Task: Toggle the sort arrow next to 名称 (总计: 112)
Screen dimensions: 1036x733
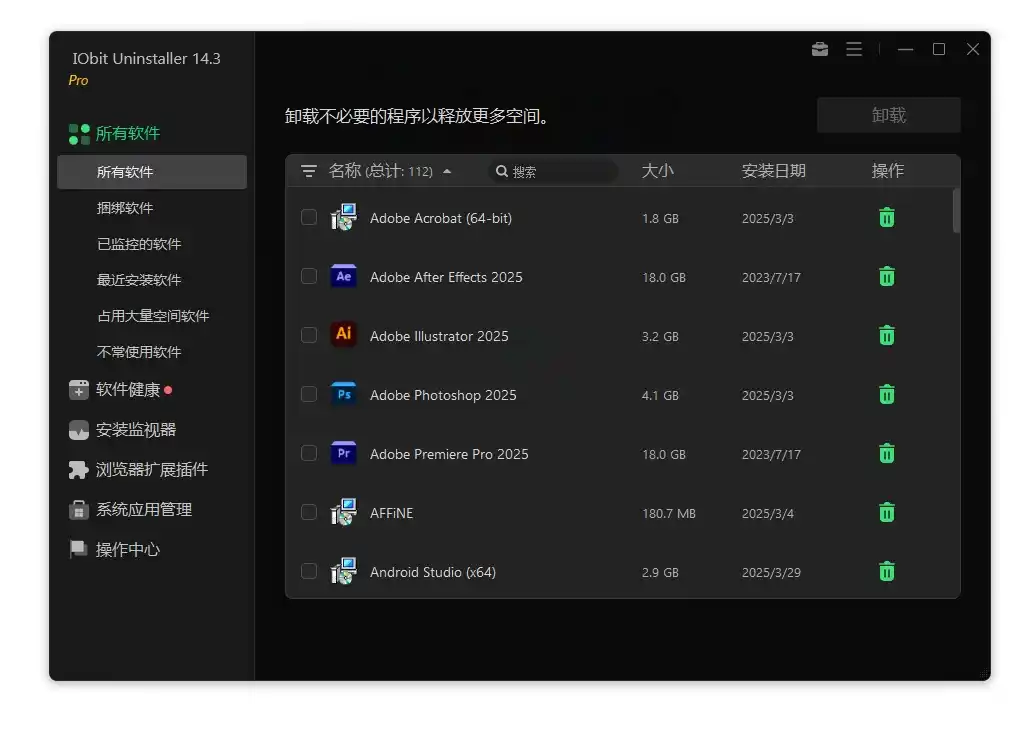Action: pyautogui.click(x=447, y=172)
